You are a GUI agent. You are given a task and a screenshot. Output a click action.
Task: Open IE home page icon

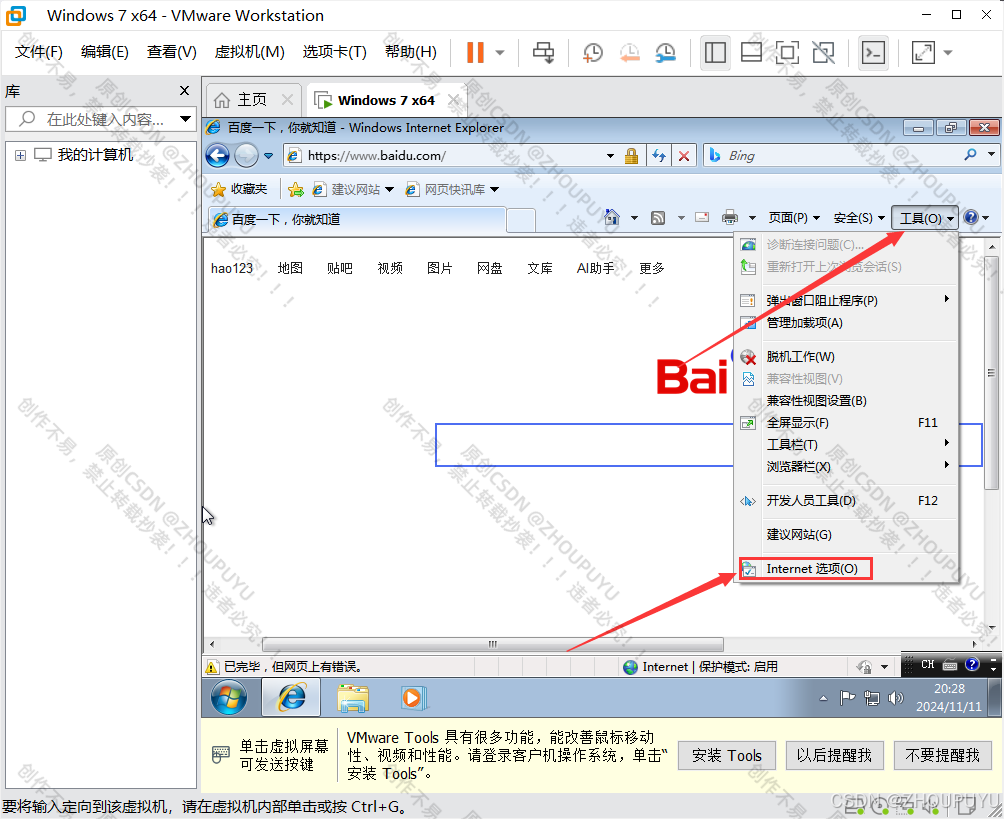click(x=612, y=218)
